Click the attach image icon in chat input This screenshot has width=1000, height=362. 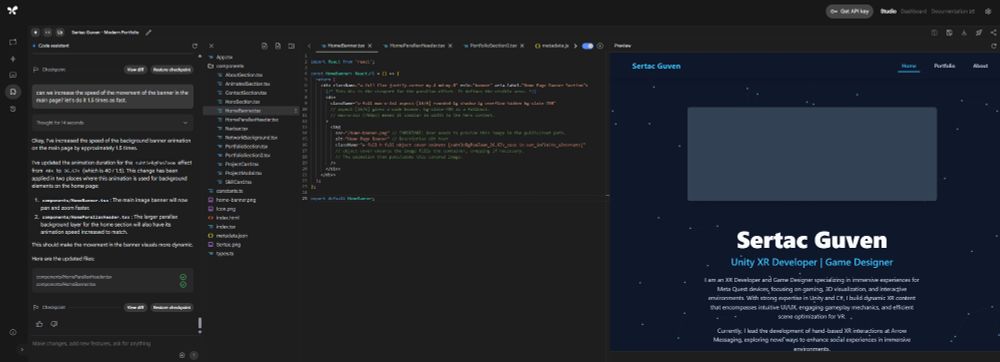[182, 355]
